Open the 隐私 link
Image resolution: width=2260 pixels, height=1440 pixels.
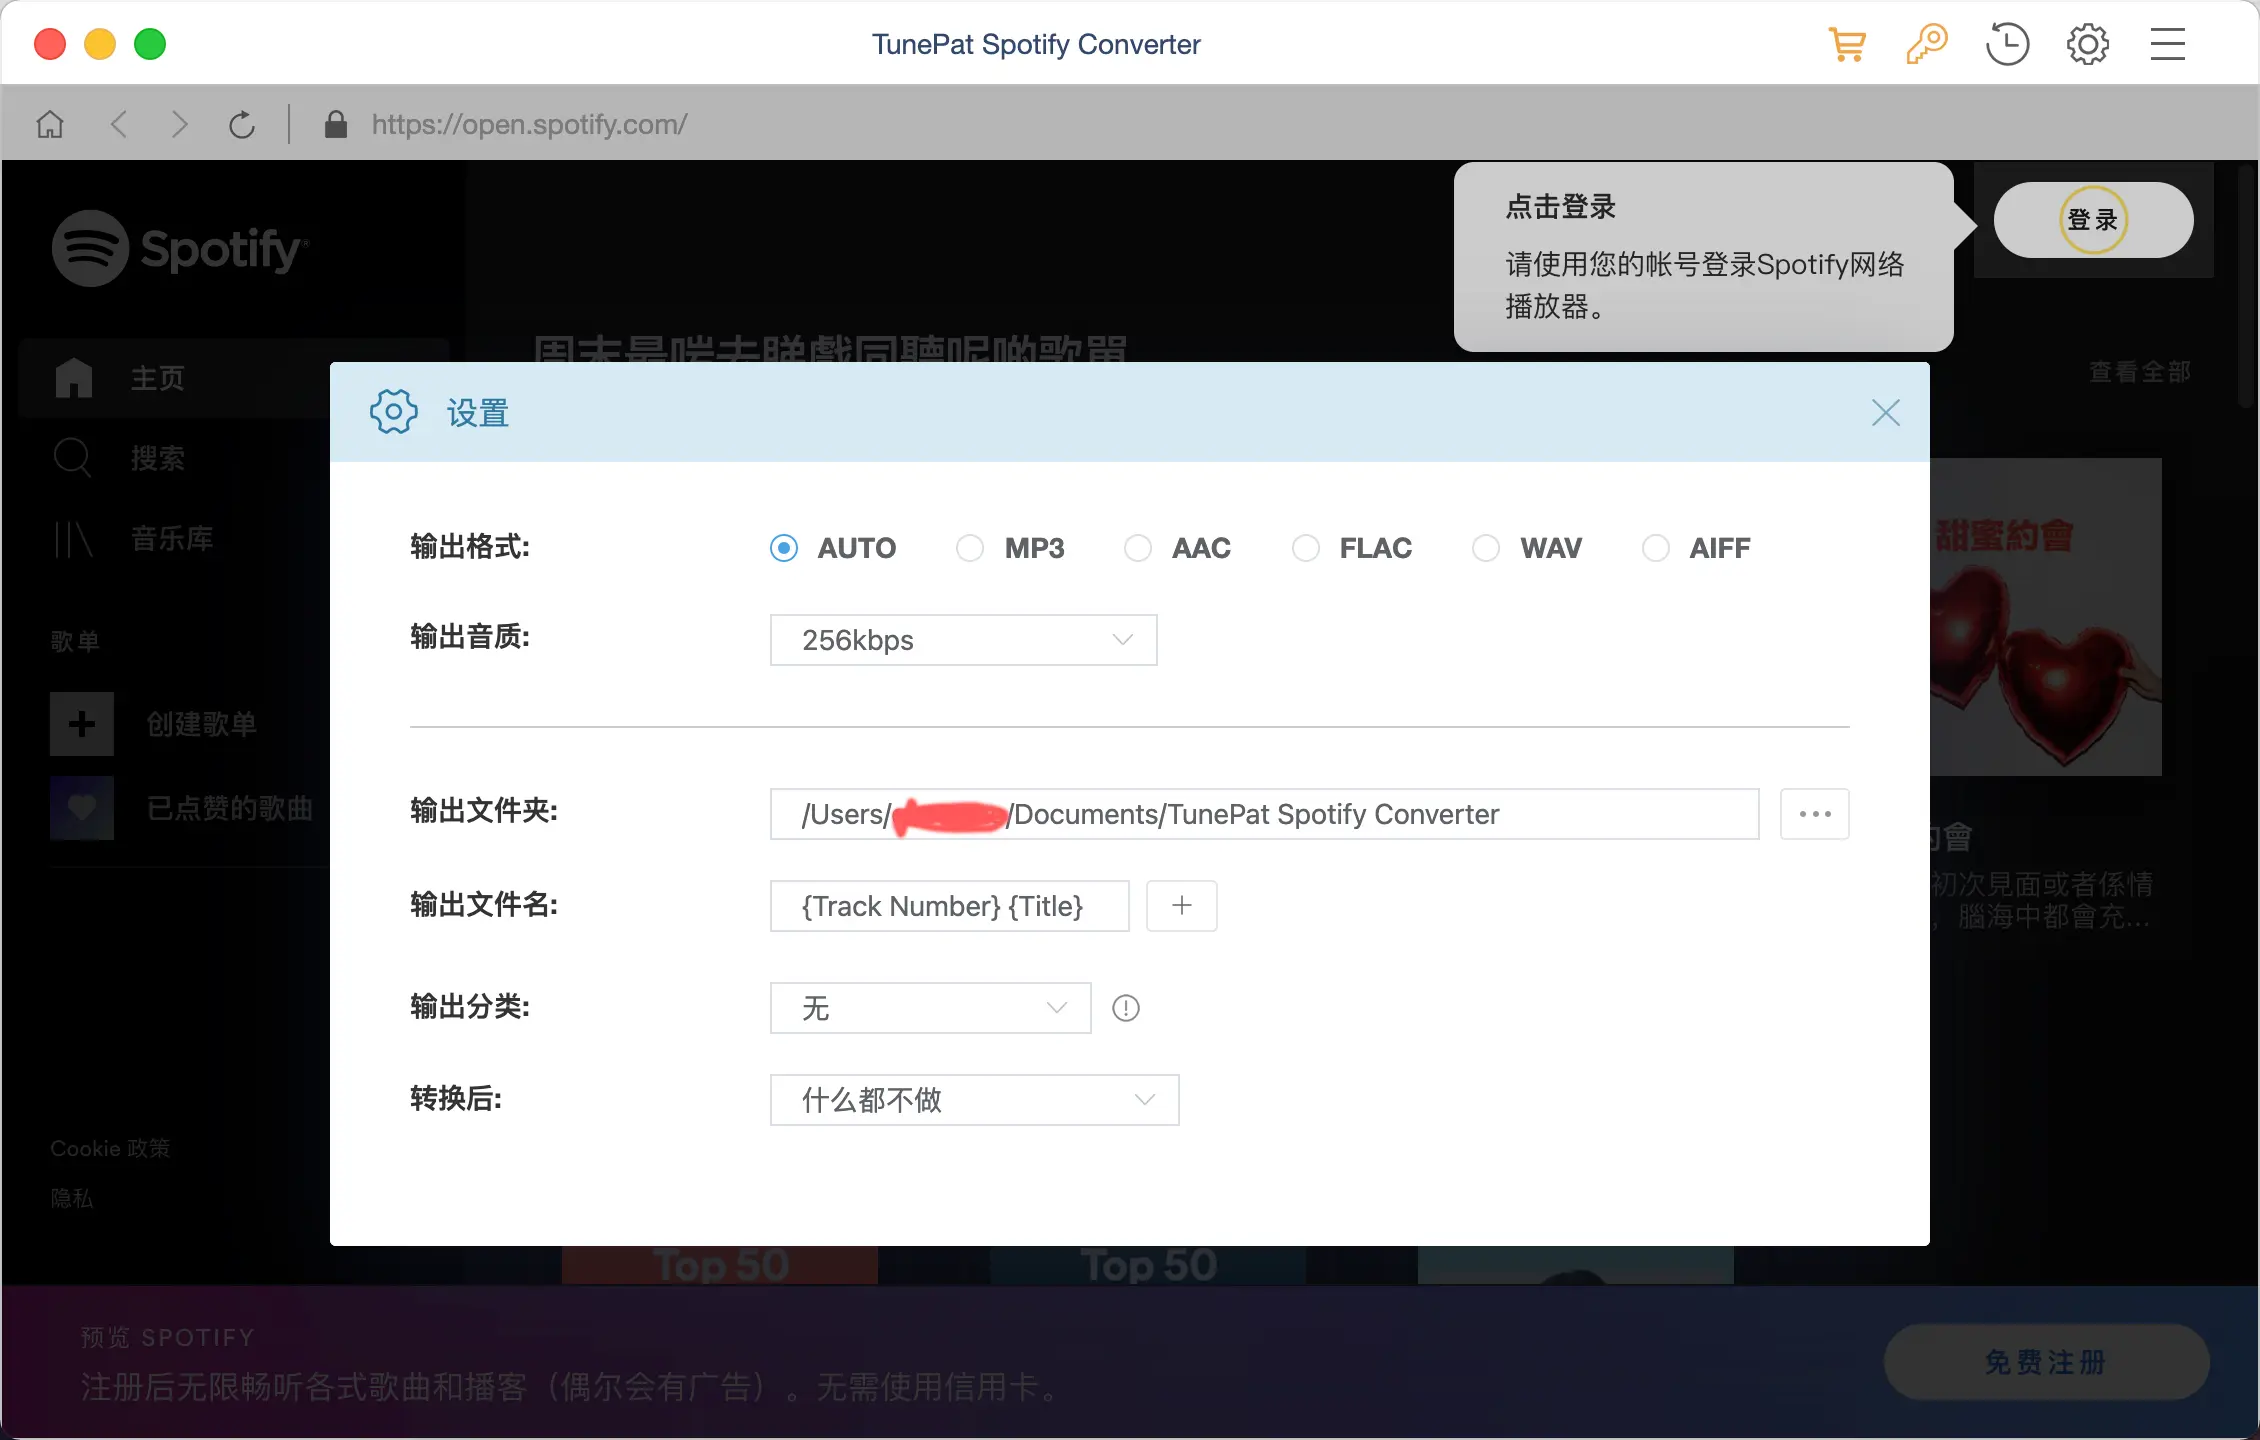coord(72,1198)
